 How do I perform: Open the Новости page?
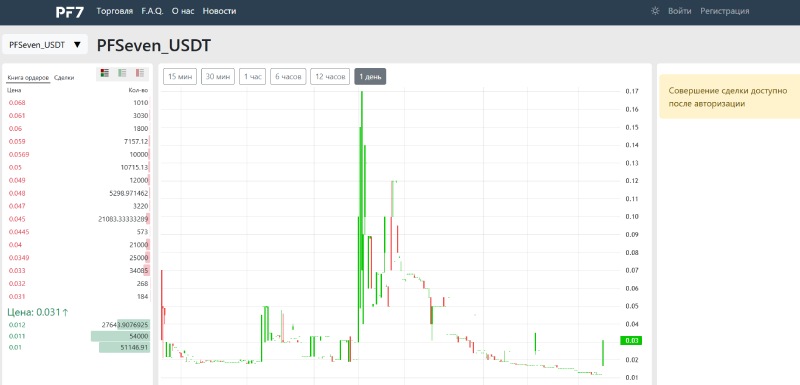coord(219,11)
